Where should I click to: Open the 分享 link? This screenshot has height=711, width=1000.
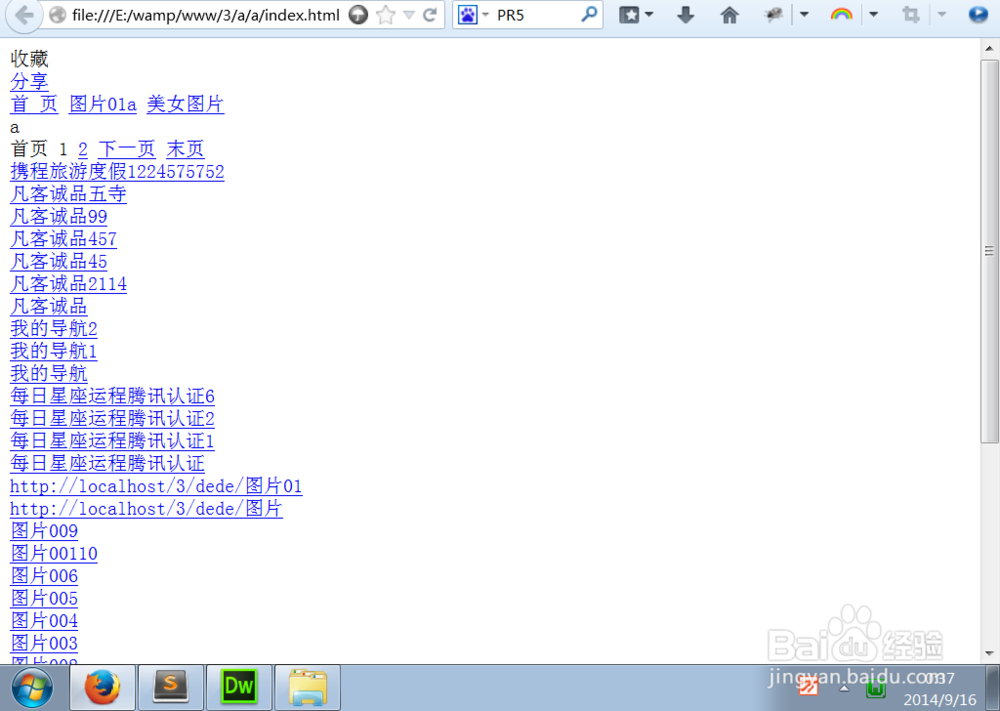(x=29, y=82)
